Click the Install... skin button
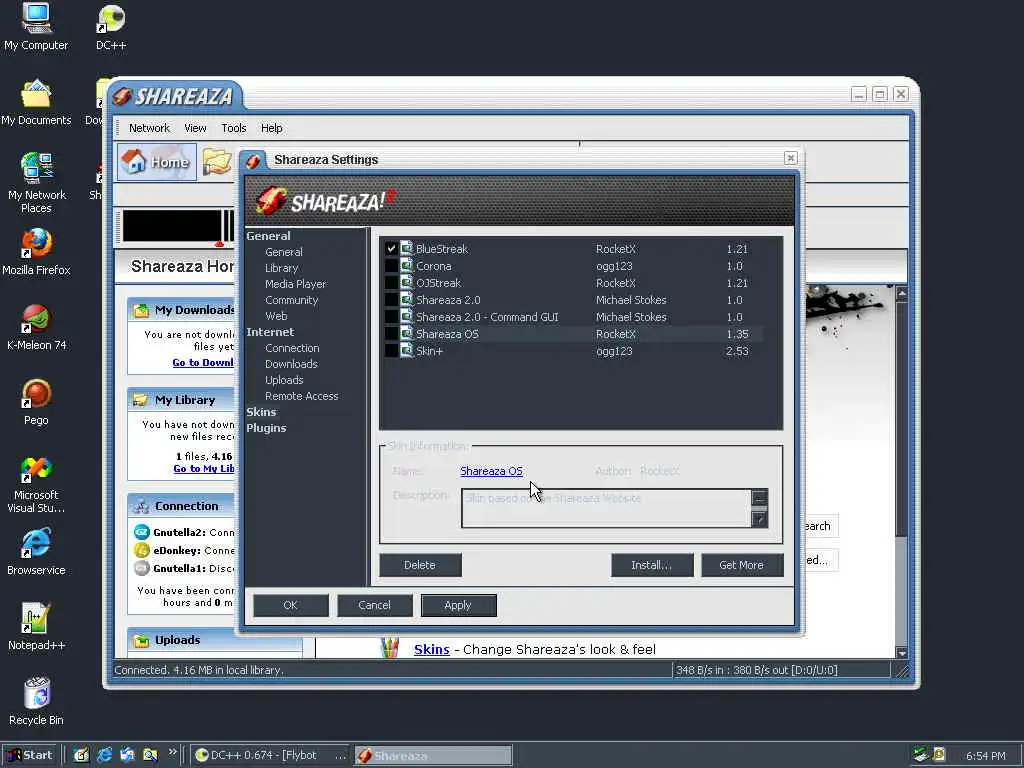 pyautogui.click(x=652, y=565)
